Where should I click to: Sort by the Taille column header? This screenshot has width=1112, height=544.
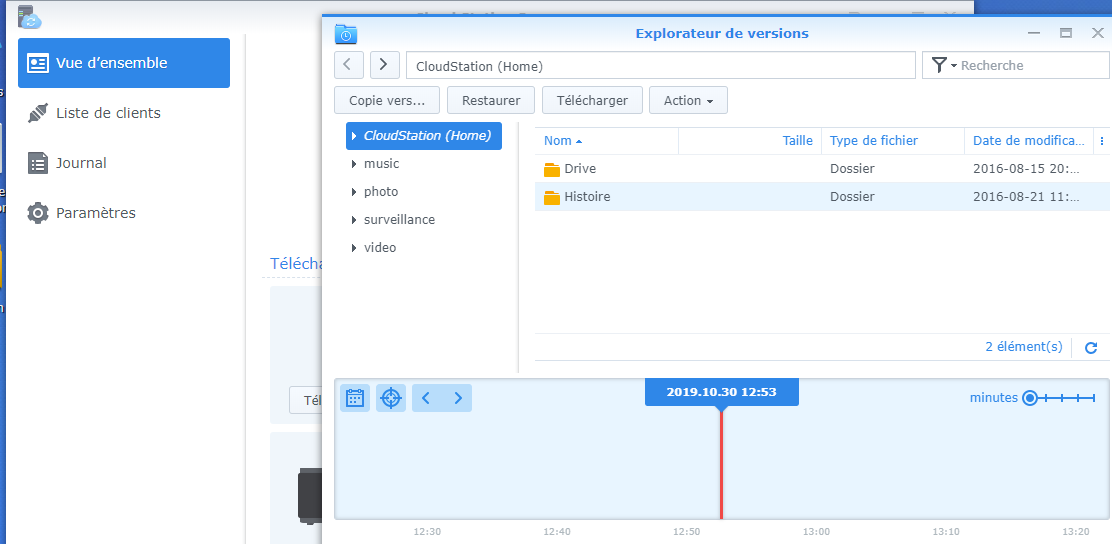pyautogui.click(x=750, y=141)
